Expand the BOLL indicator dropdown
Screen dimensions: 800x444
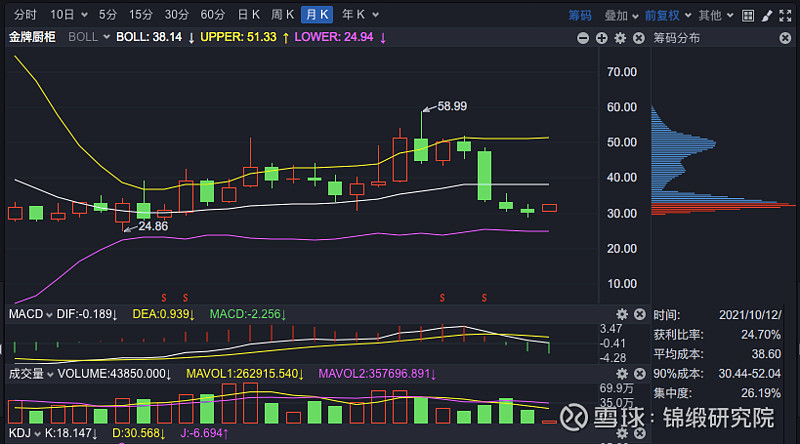[89, 36]
